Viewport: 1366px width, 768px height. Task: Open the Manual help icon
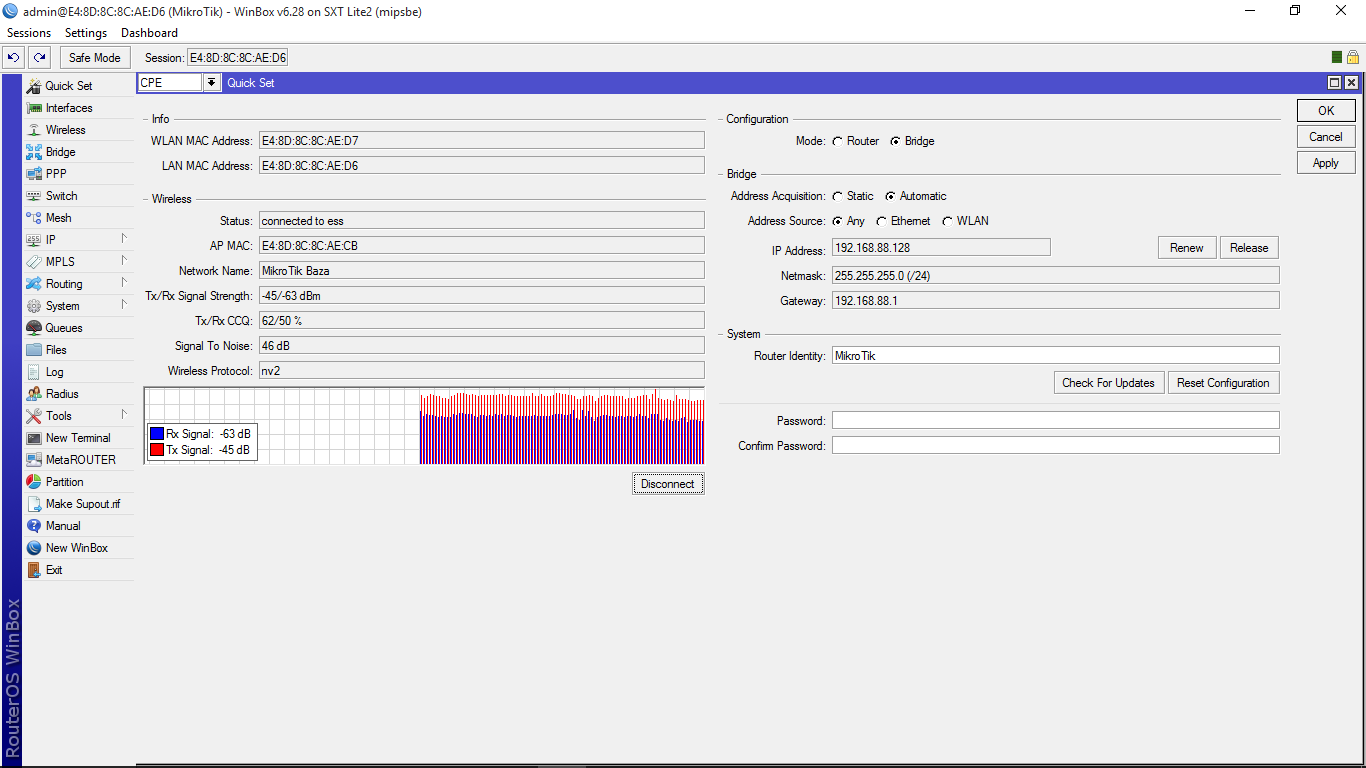click(x=34, y=526)
